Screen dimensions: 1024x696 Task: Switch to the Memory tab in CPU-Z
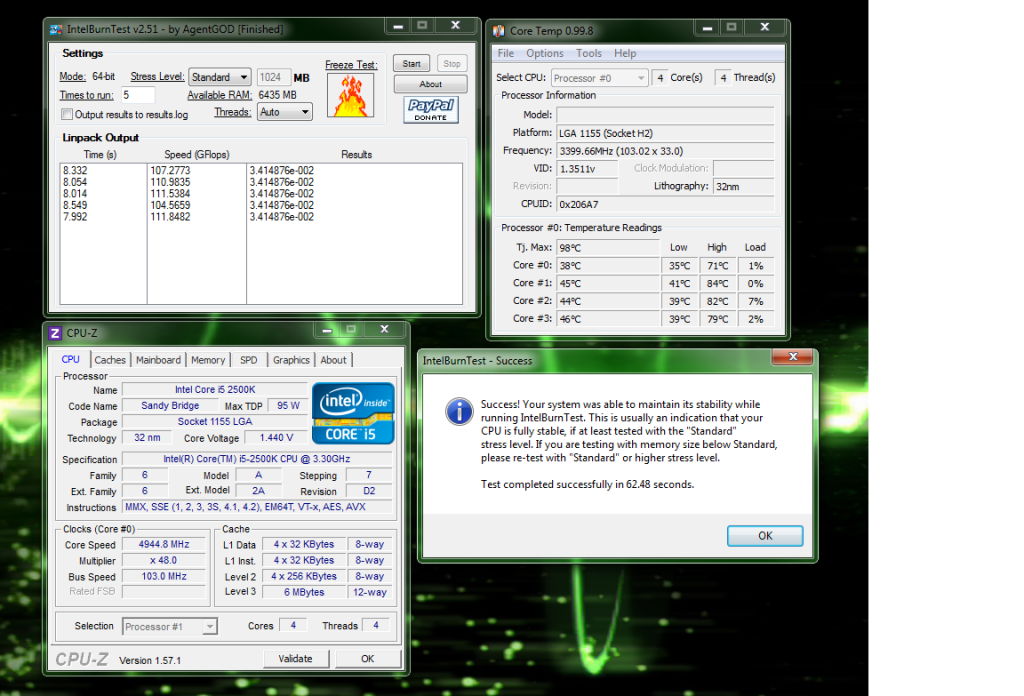coord(208,360)
